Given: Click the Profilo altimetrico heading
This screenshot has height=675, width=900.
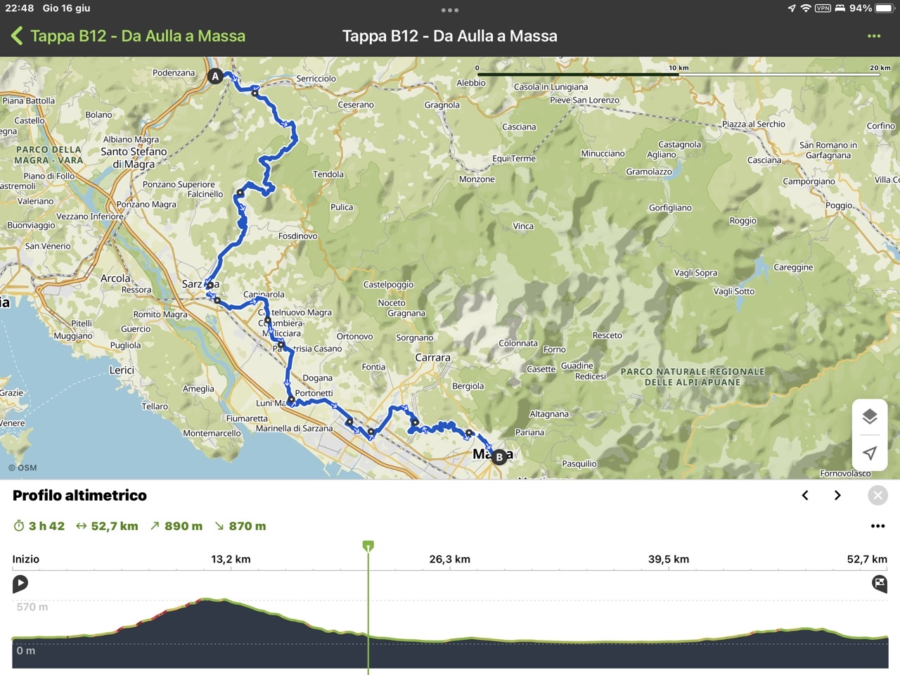Looking at the screenshot, I should coord(80,495).
